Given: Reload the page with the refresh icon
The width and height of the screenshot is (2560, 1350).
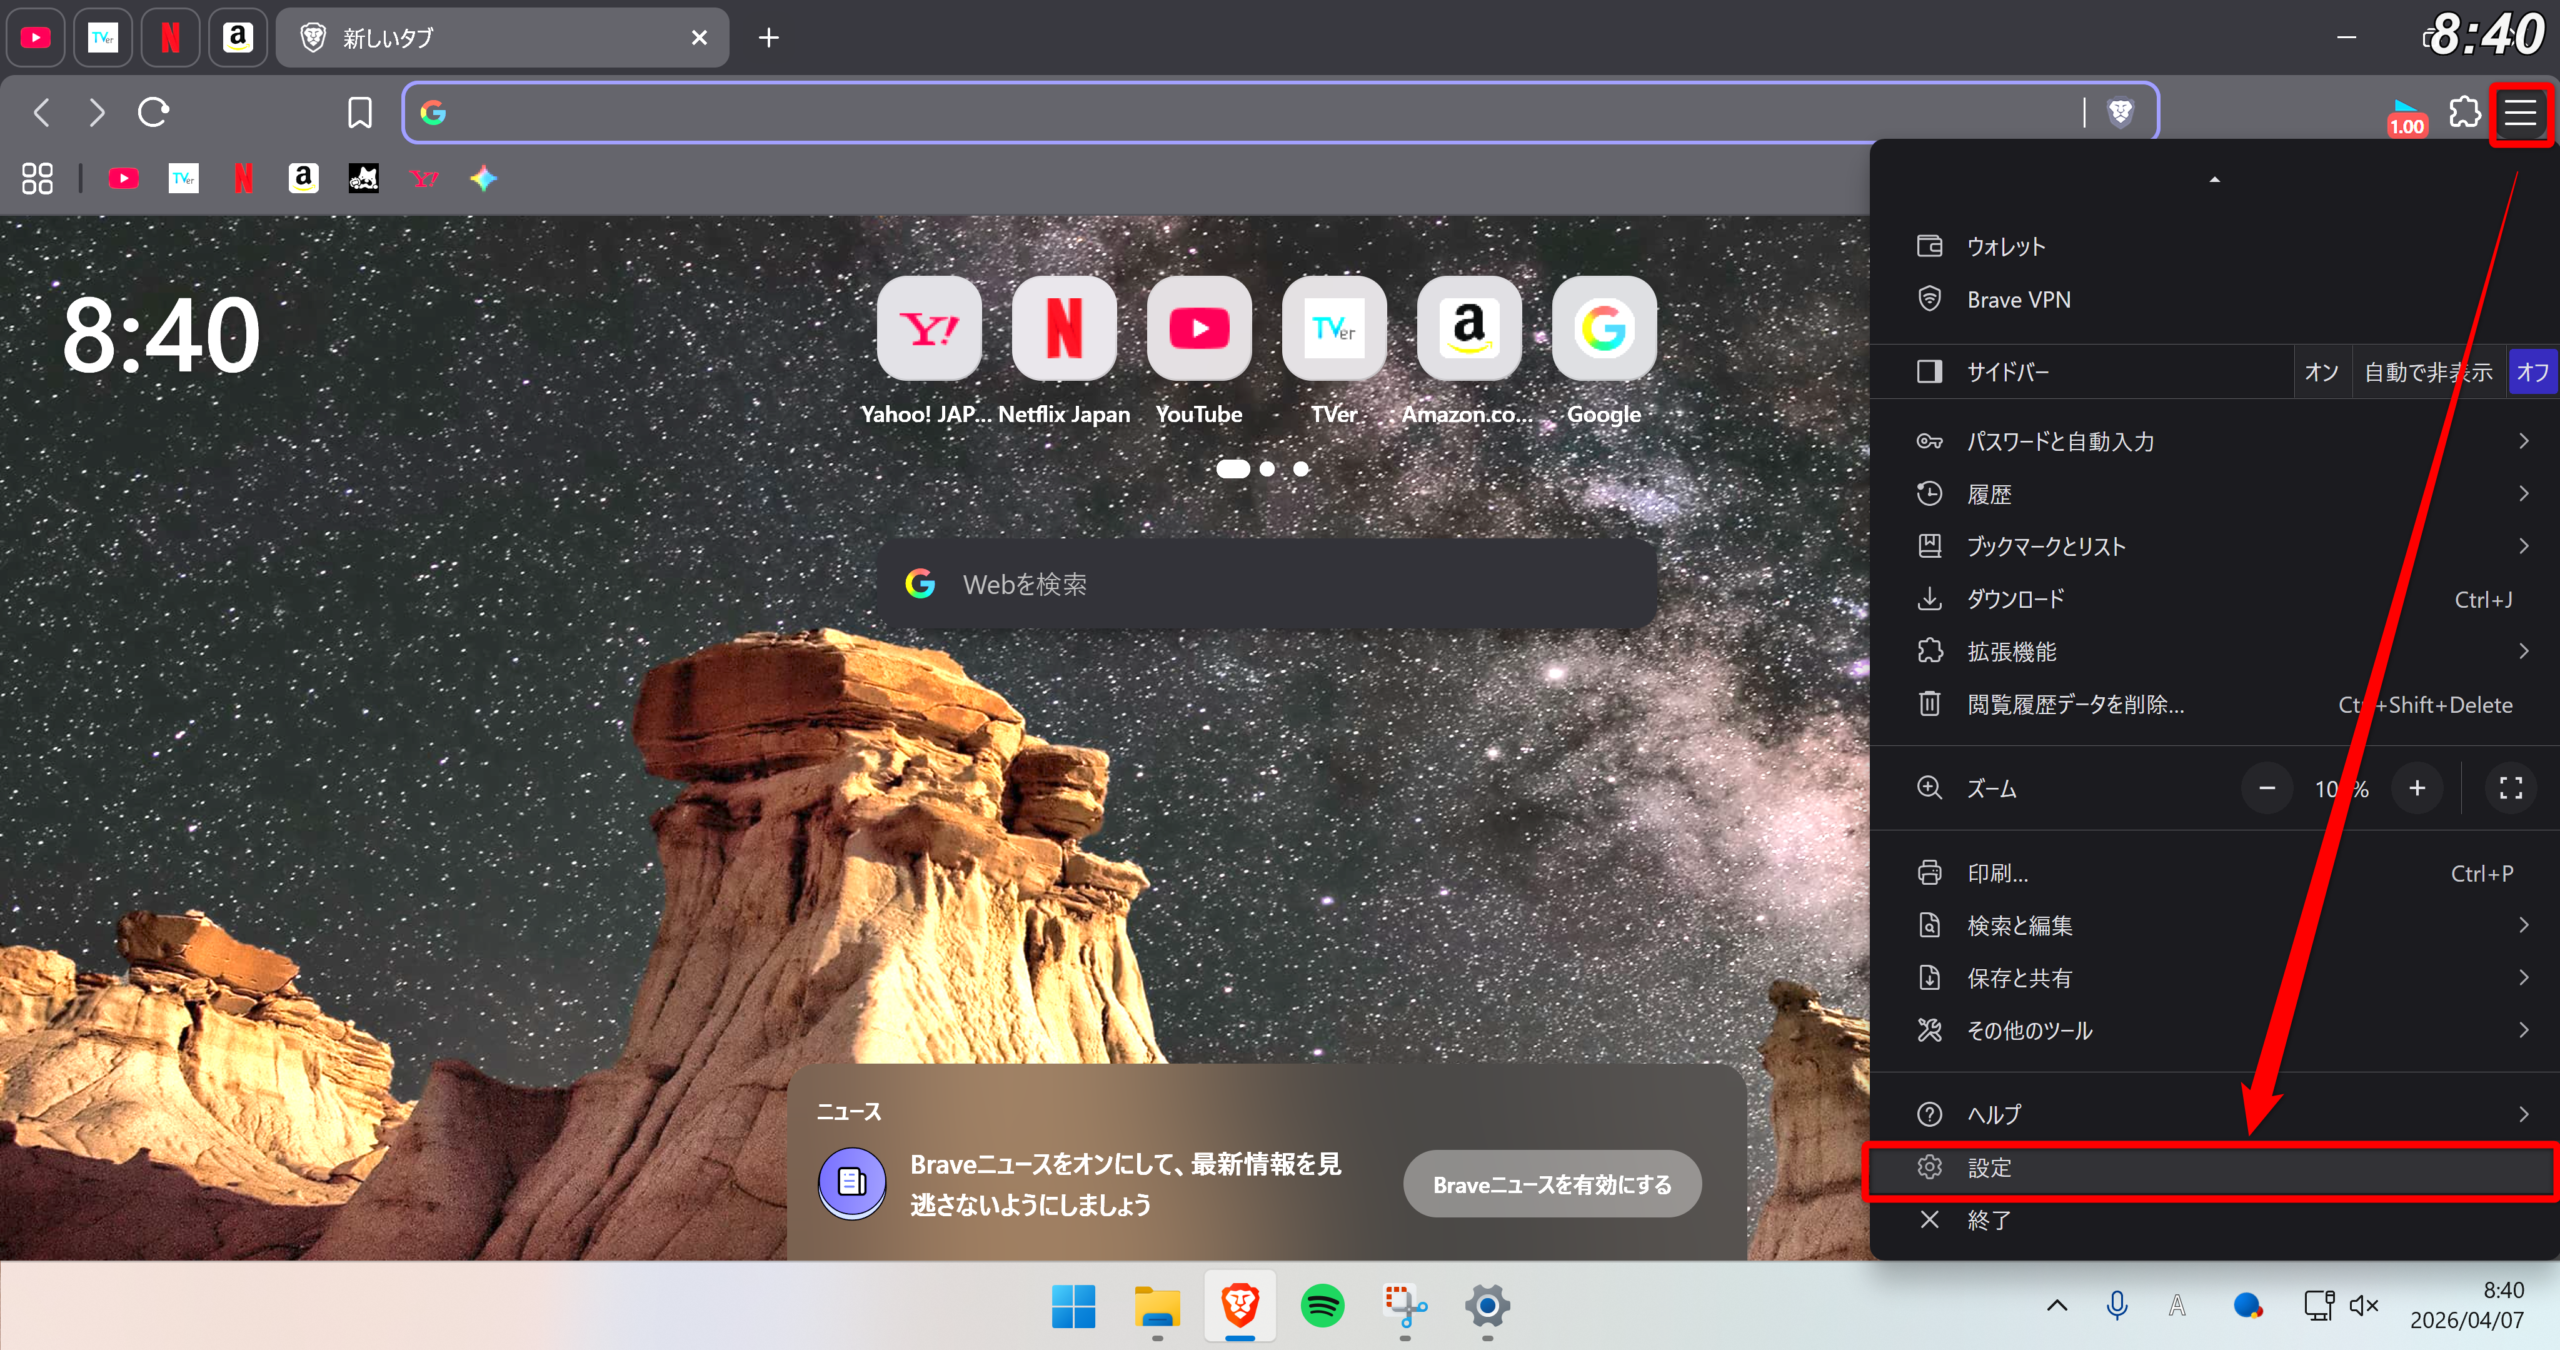Looking at the screenshot, I should (153, 112).
